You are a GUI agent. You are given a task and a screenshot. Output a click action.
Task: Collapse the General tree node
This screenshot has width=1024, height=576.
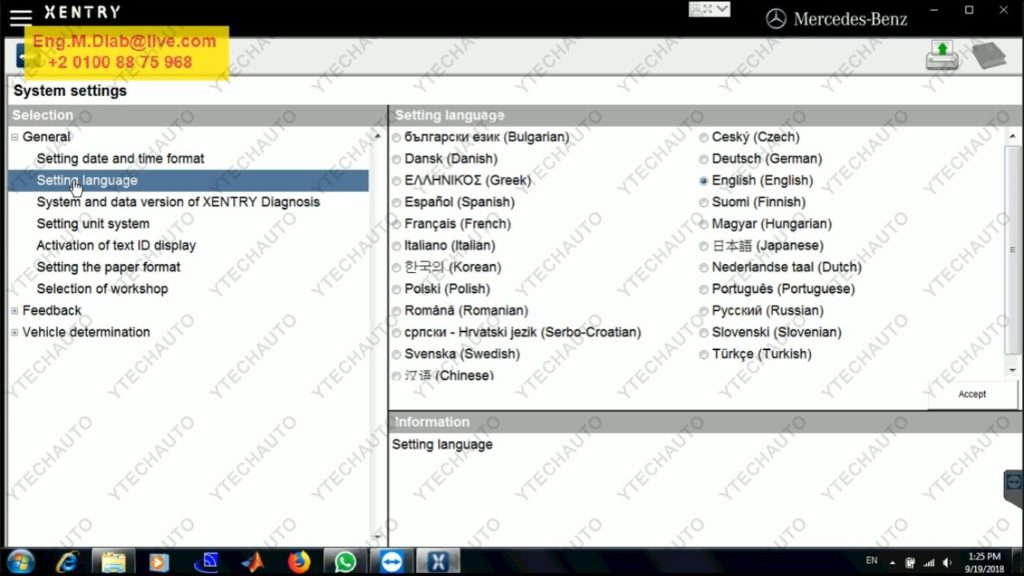(x=14, y=137)
